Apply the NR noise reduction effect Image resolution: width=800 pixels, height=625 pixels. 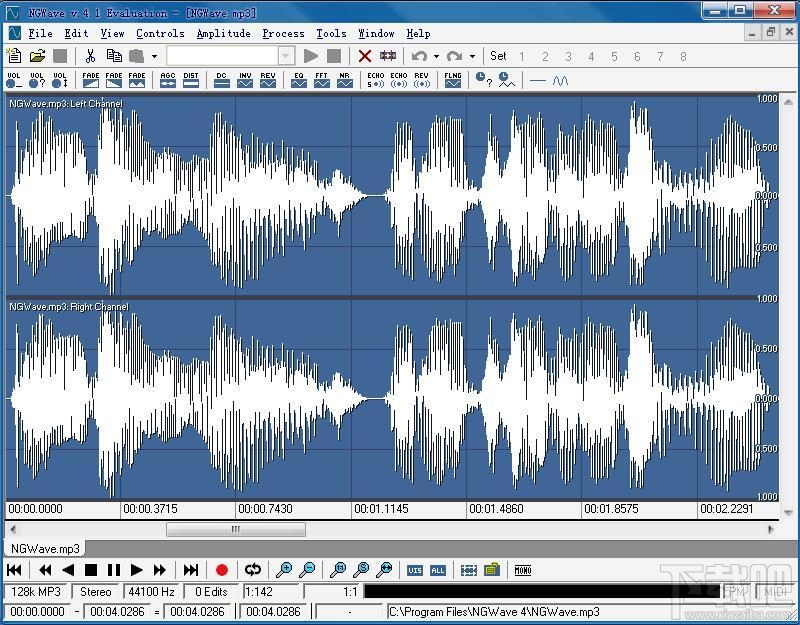345,80
